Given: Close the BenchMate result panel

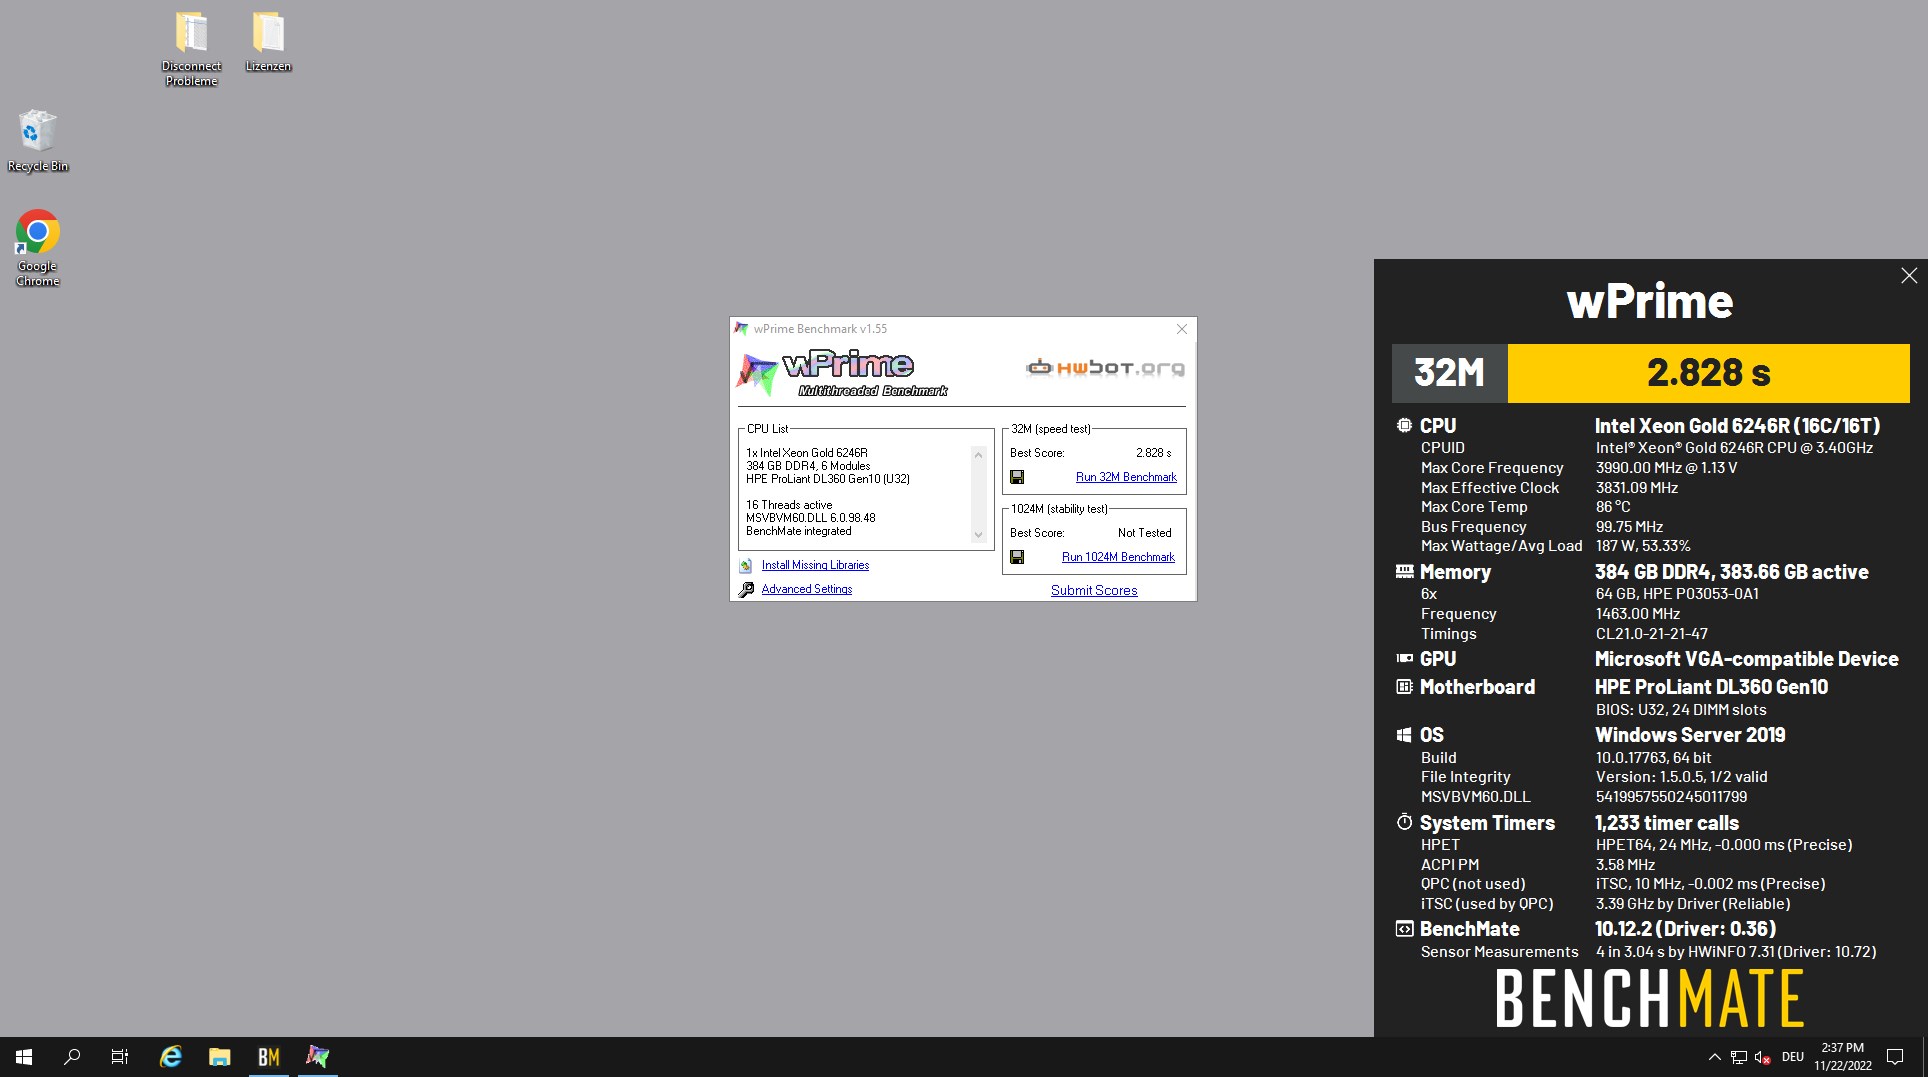Looking at the screenshot, I should (x=1909, y=276).
